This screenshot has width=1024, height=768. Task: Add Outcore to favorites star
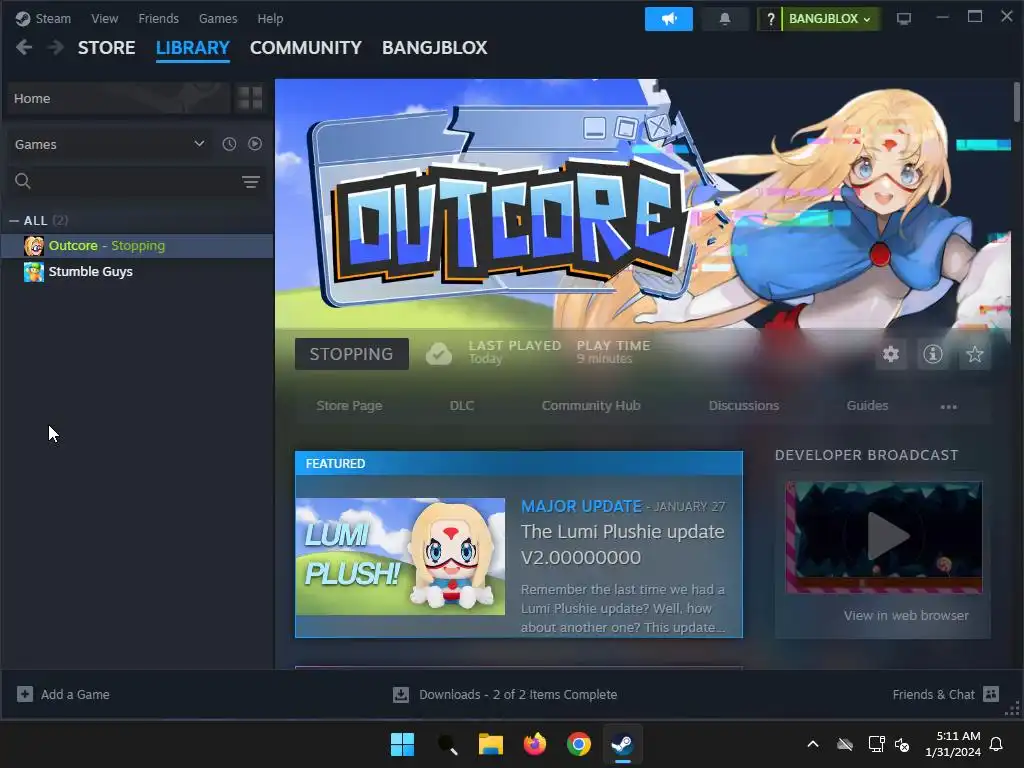[974, 354]
